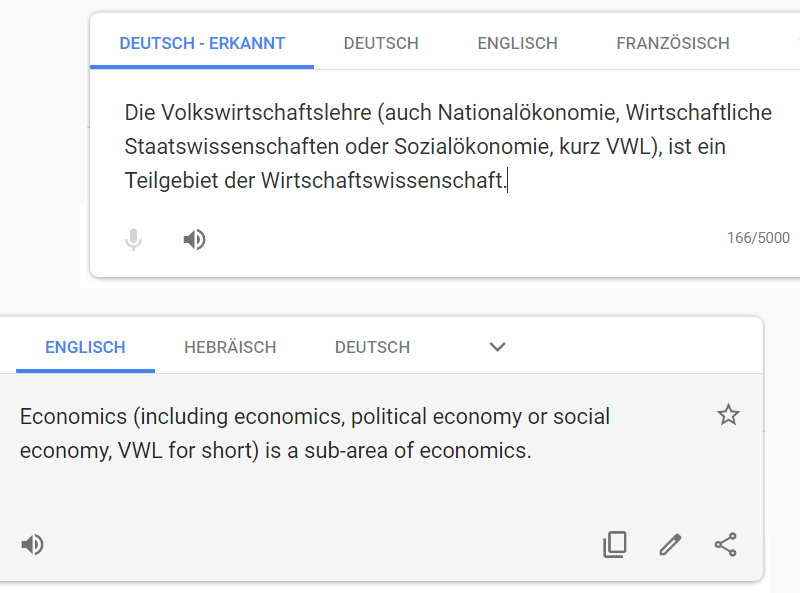Expand more target languages chevron

click(x=497, y=347)
